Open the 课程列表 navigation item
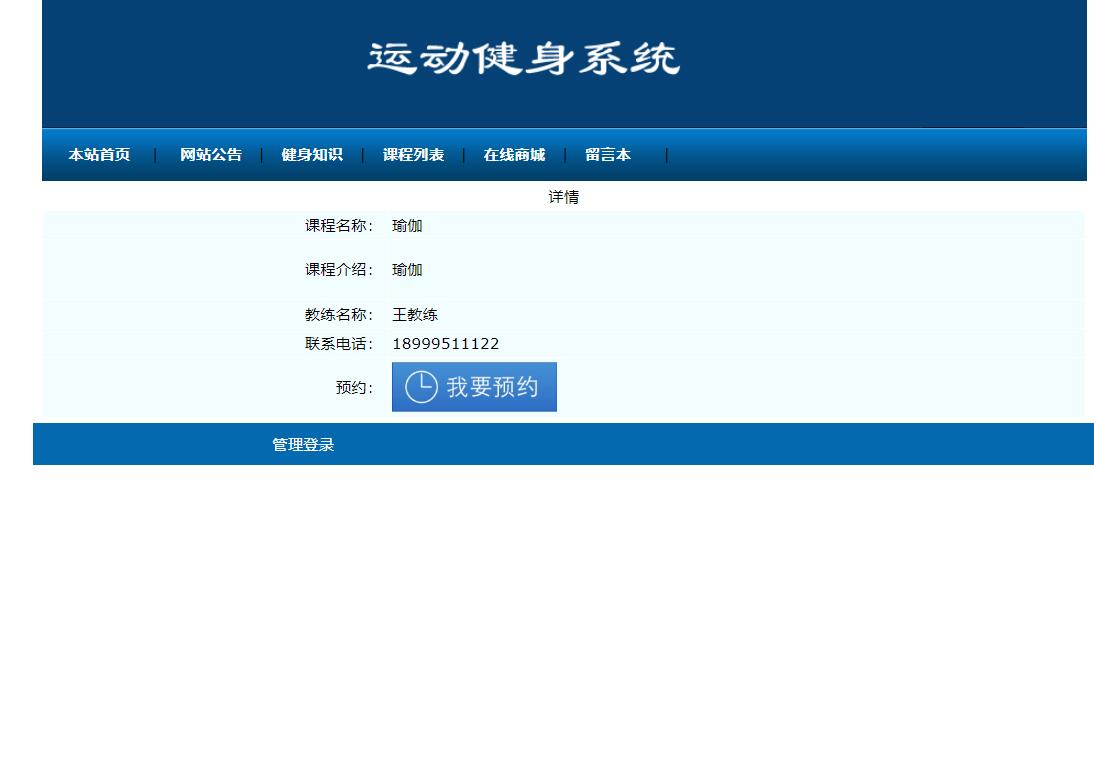Image resolution: width=1094 pixels, height=770 pixels. 413,155
